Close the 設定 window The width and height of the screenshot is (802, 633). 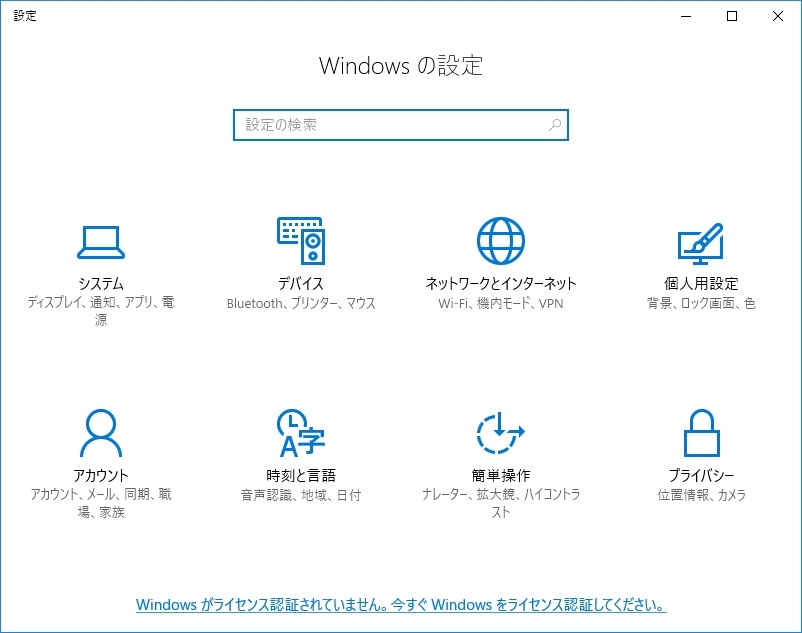click(778, 16)
